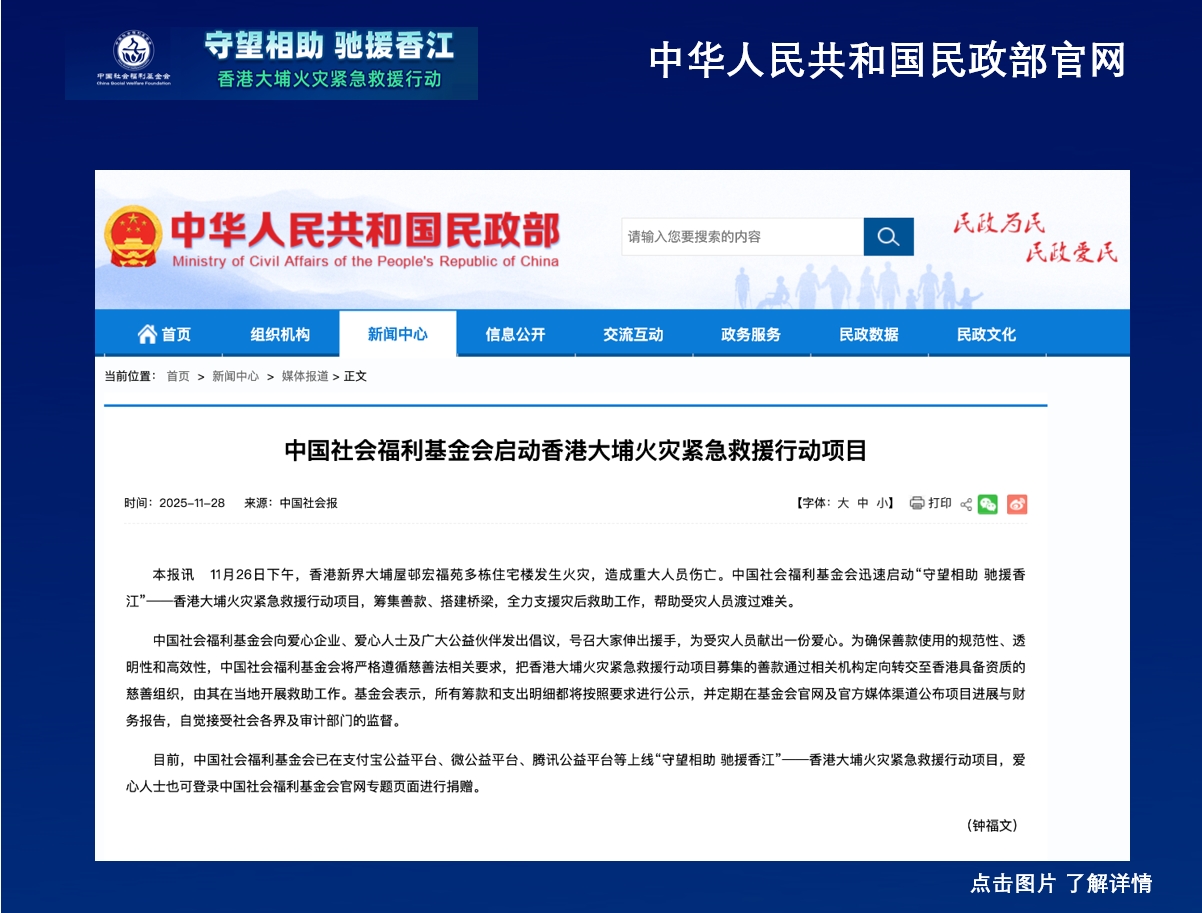Share article via WeChat icon
This screenshot has width=1202, height=913.
point(988,504)
